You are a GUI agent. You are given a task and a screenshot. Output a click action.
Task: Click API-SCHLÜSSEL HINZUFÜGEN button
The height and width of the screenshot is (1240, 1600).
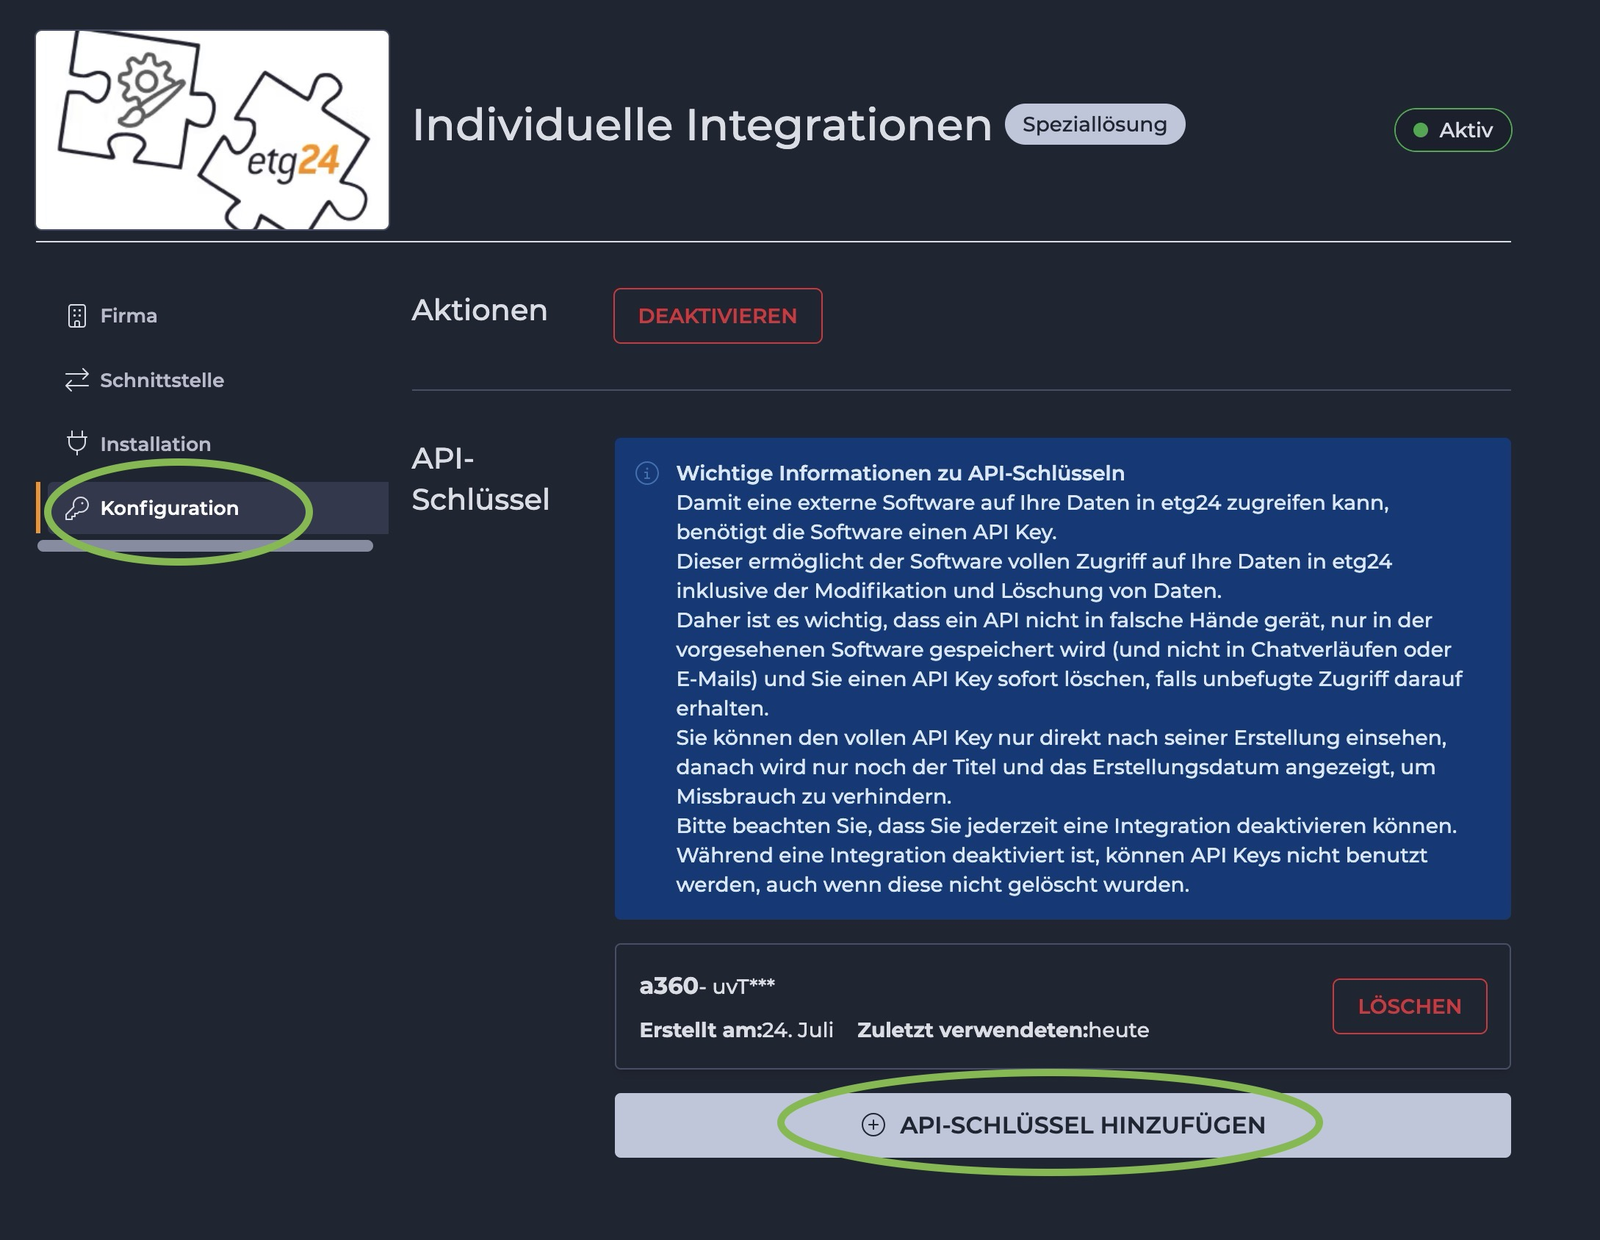click(1062, 1125)
